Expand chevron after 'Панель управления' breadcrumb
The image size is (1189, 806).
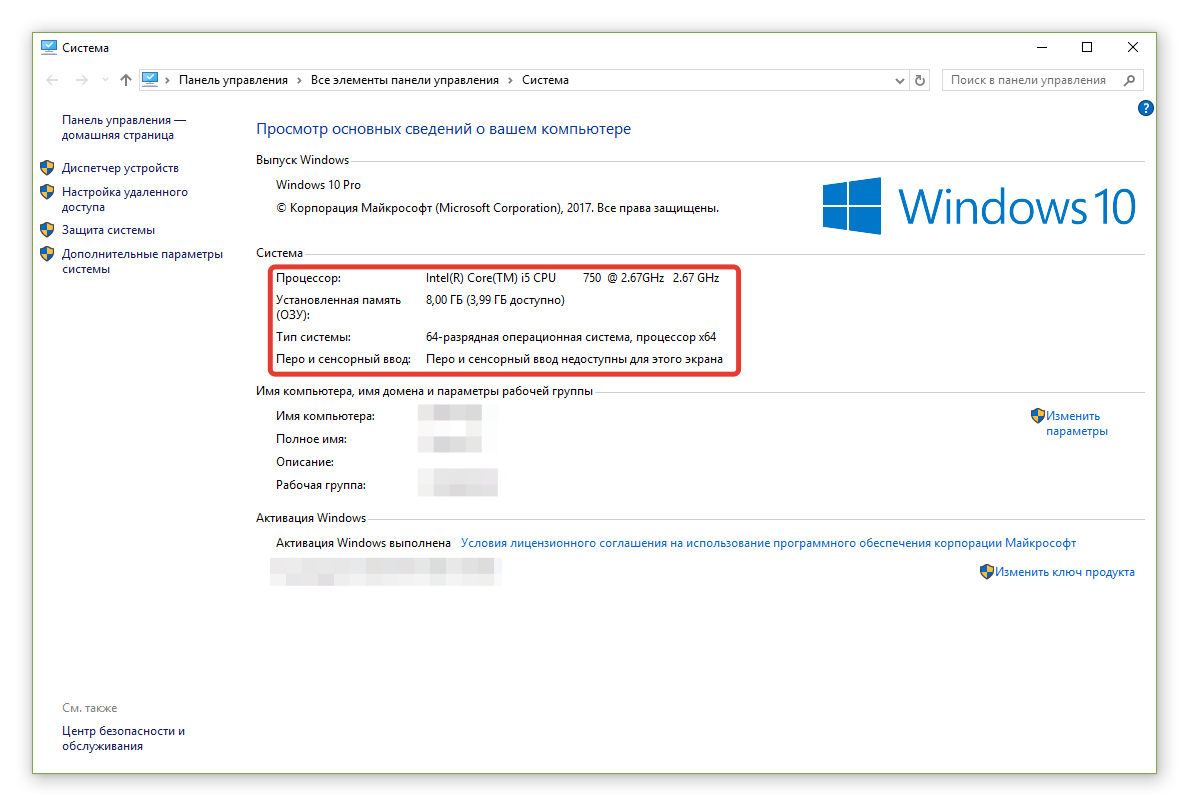coord(299,80)
